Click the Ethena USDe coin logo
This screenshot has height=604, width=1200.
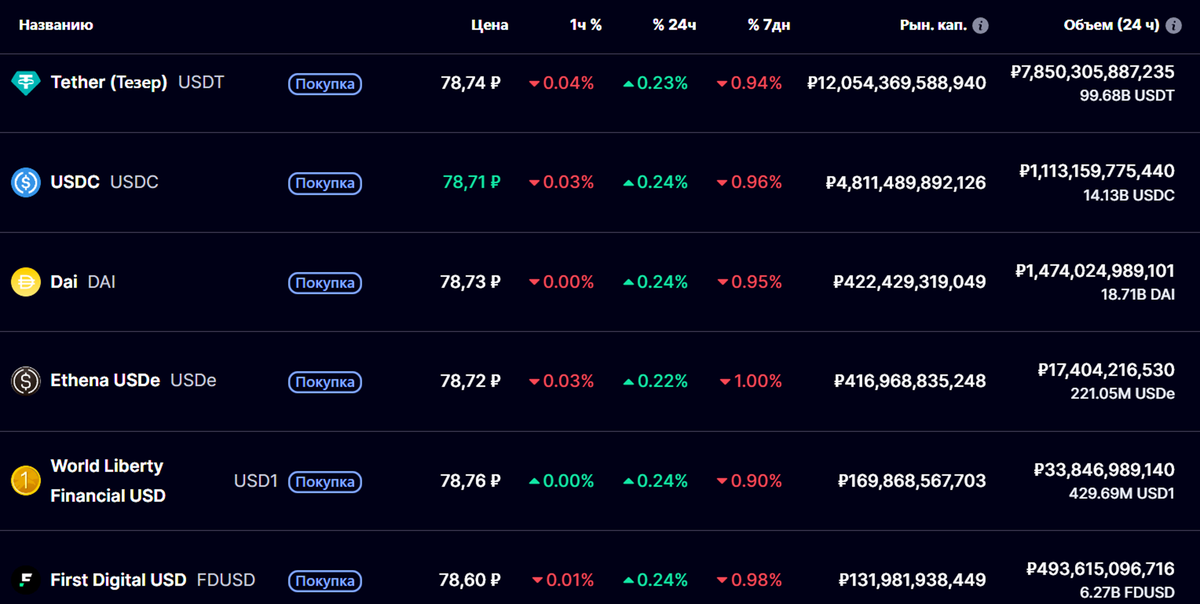[x=25, y=381]
